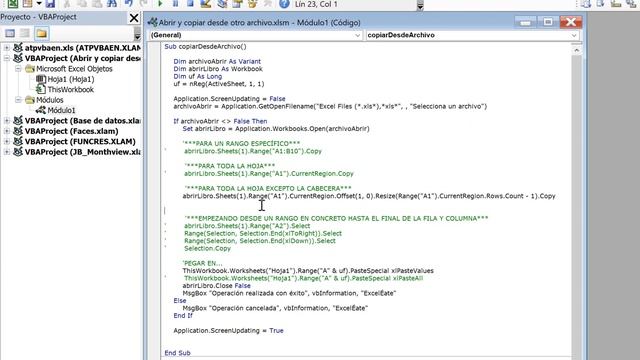Select VBAProject (Faces.xlam) label
The width and height of the screenshot is (640, 360).
point(71,131)
